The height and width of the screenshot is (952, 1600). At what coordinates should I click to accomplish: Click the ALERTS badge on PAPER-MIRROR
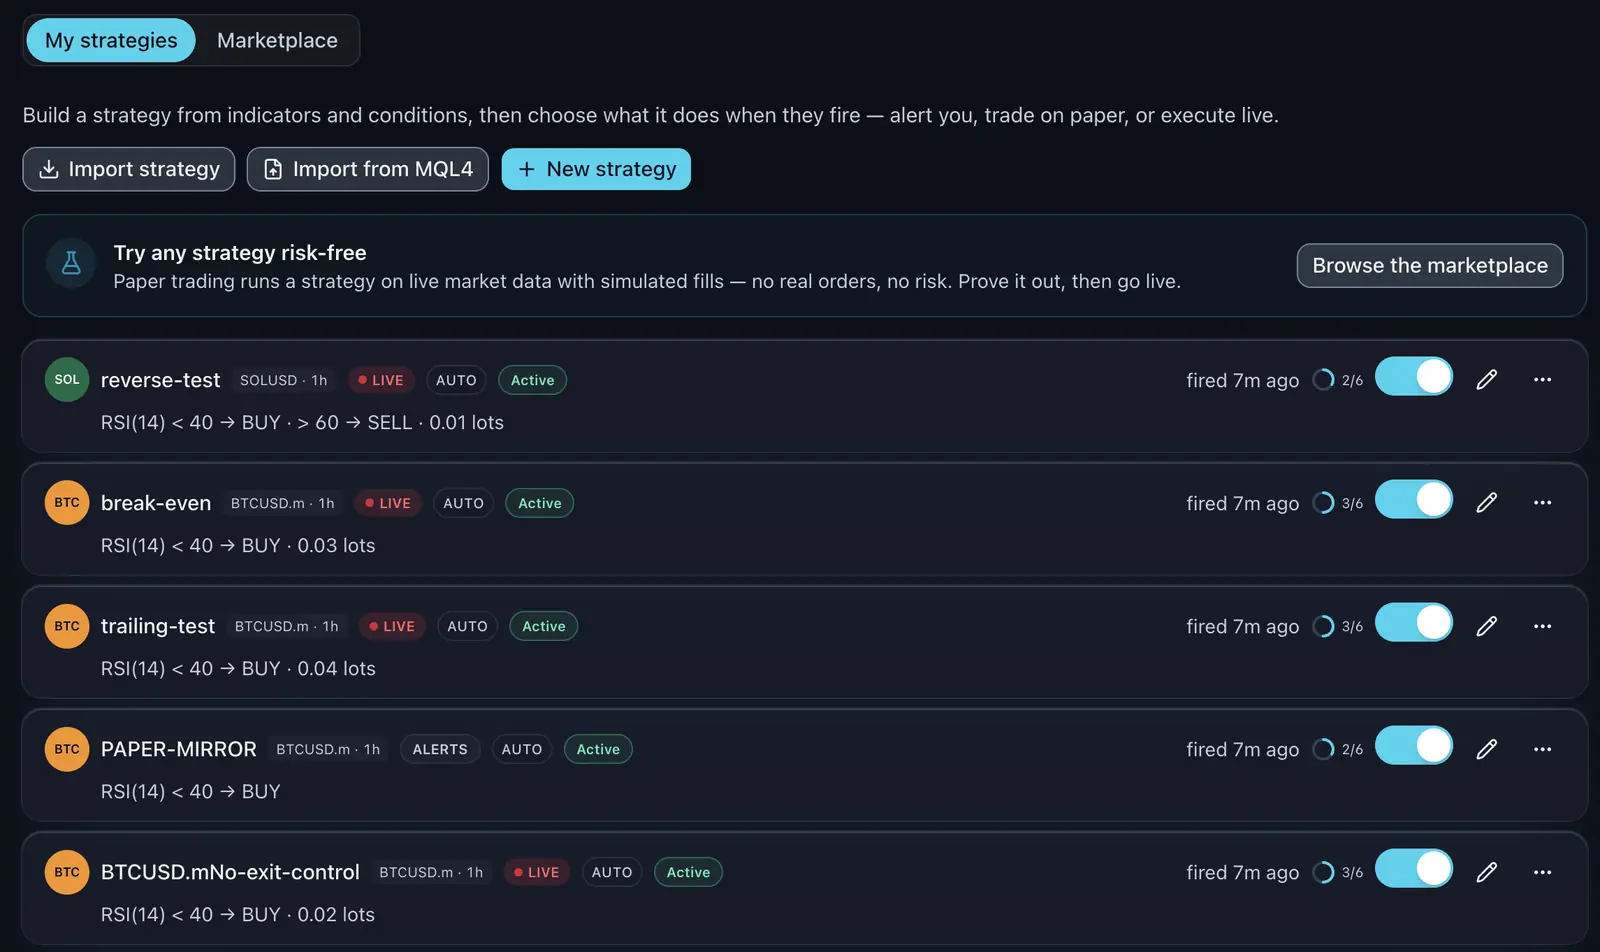pos(440,749)
